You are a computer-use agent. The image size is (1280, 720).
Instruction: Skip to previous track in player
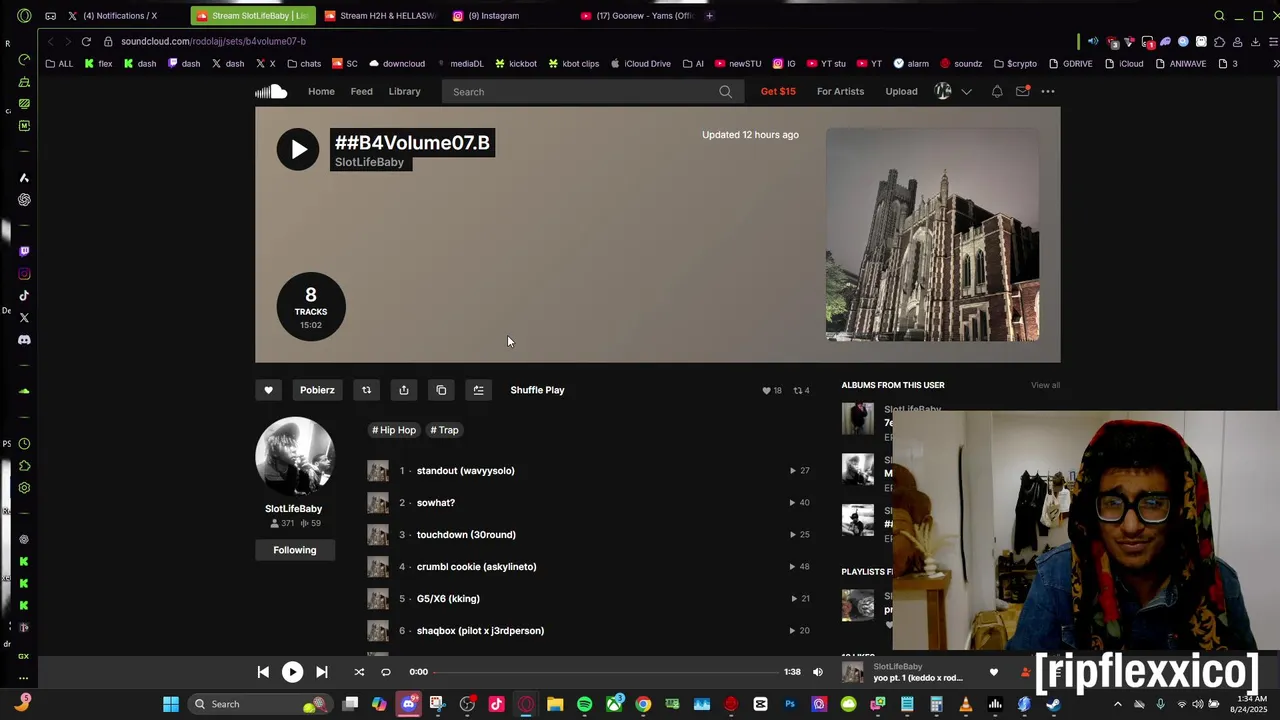[x=263, y=672]
